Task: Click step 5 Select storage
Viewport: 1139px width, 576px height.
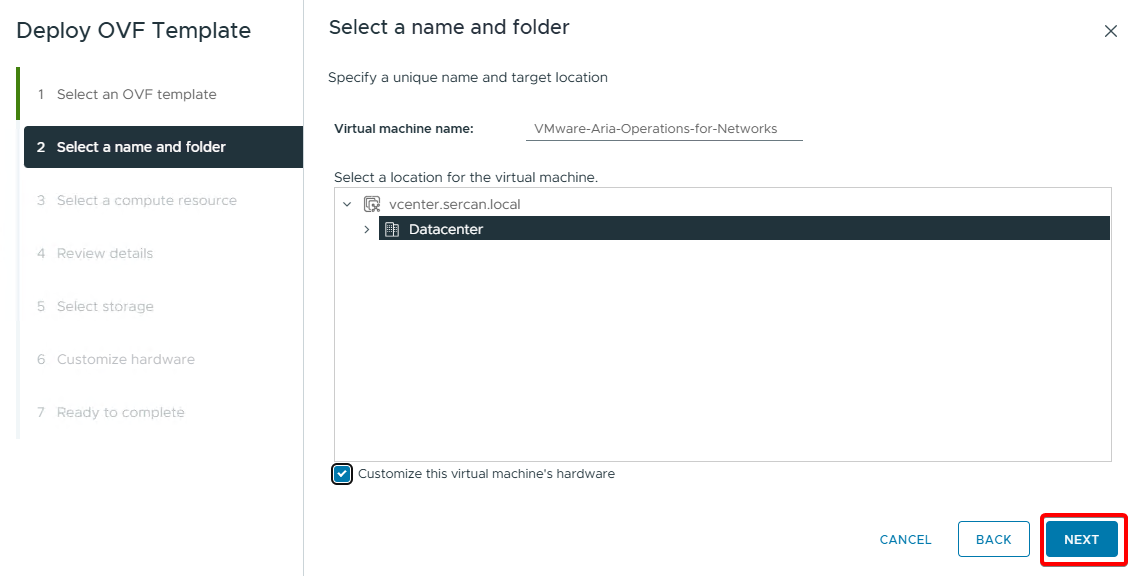Action: pos(105,306)
